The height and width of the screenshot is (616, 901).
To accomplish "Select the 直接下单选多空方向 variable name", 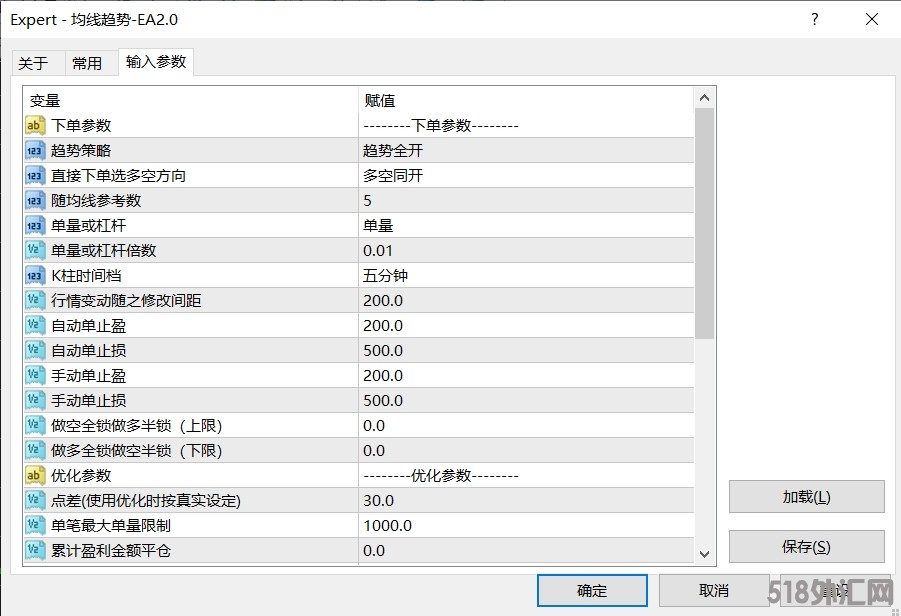I will [x=118, y=175].
